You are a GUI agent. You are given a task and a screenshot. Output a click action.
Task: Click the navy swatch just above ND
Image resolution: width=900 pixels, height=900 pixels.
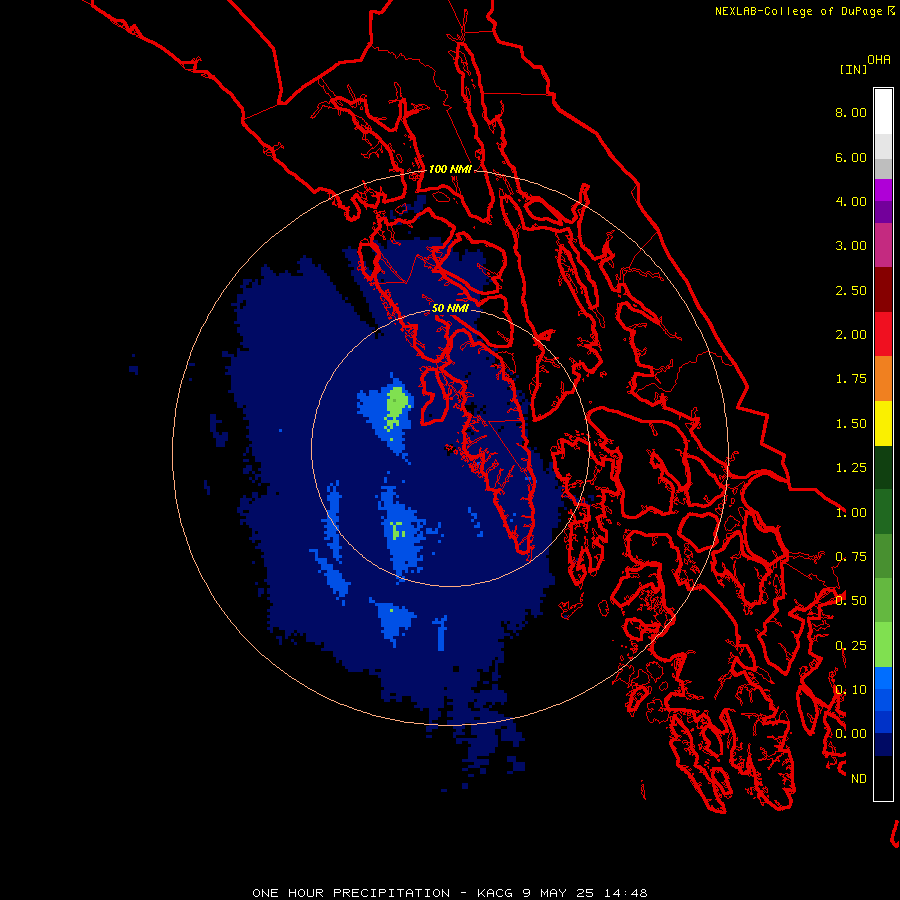coord(883,744)
